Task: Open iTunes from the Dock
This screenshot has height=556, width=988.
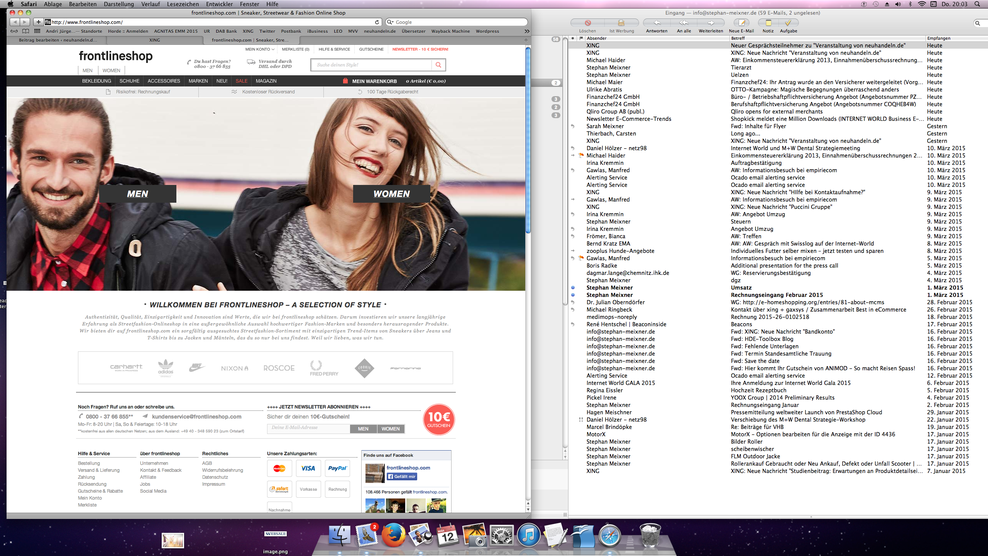Action: click(x=529, y=535)
